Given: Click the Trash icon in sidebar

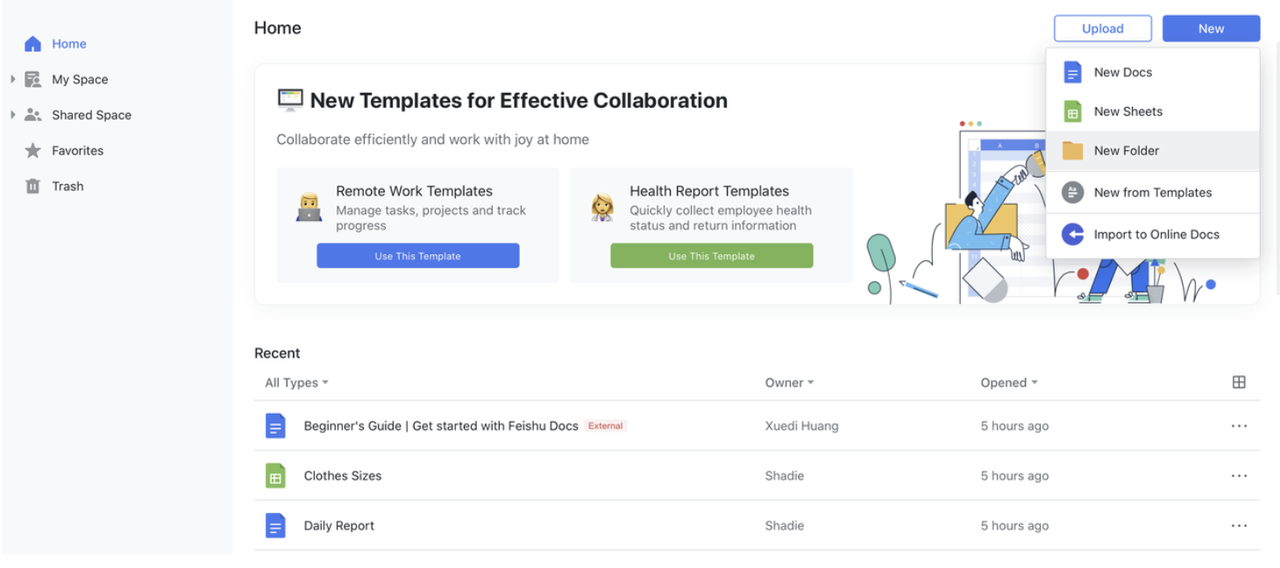Looking at the screenshot, I should (33, 186).
